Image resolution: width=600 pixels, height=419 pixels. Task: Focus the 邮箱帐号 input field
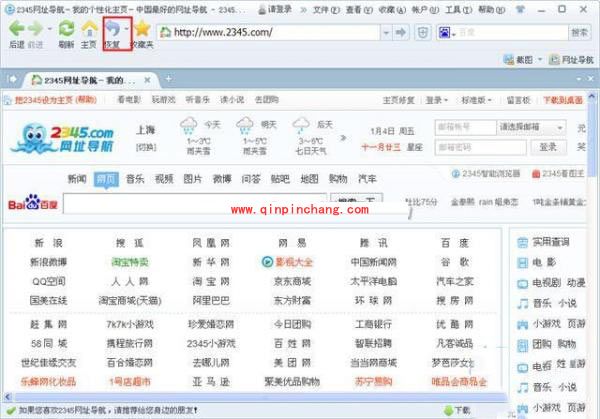click(466, 127)
